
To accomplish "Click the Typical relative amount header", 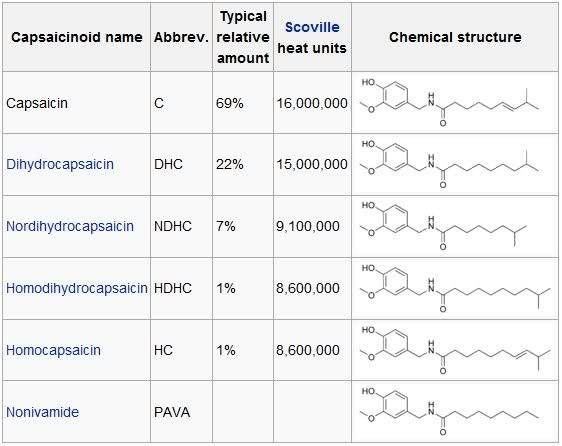I will pos(243,37).
